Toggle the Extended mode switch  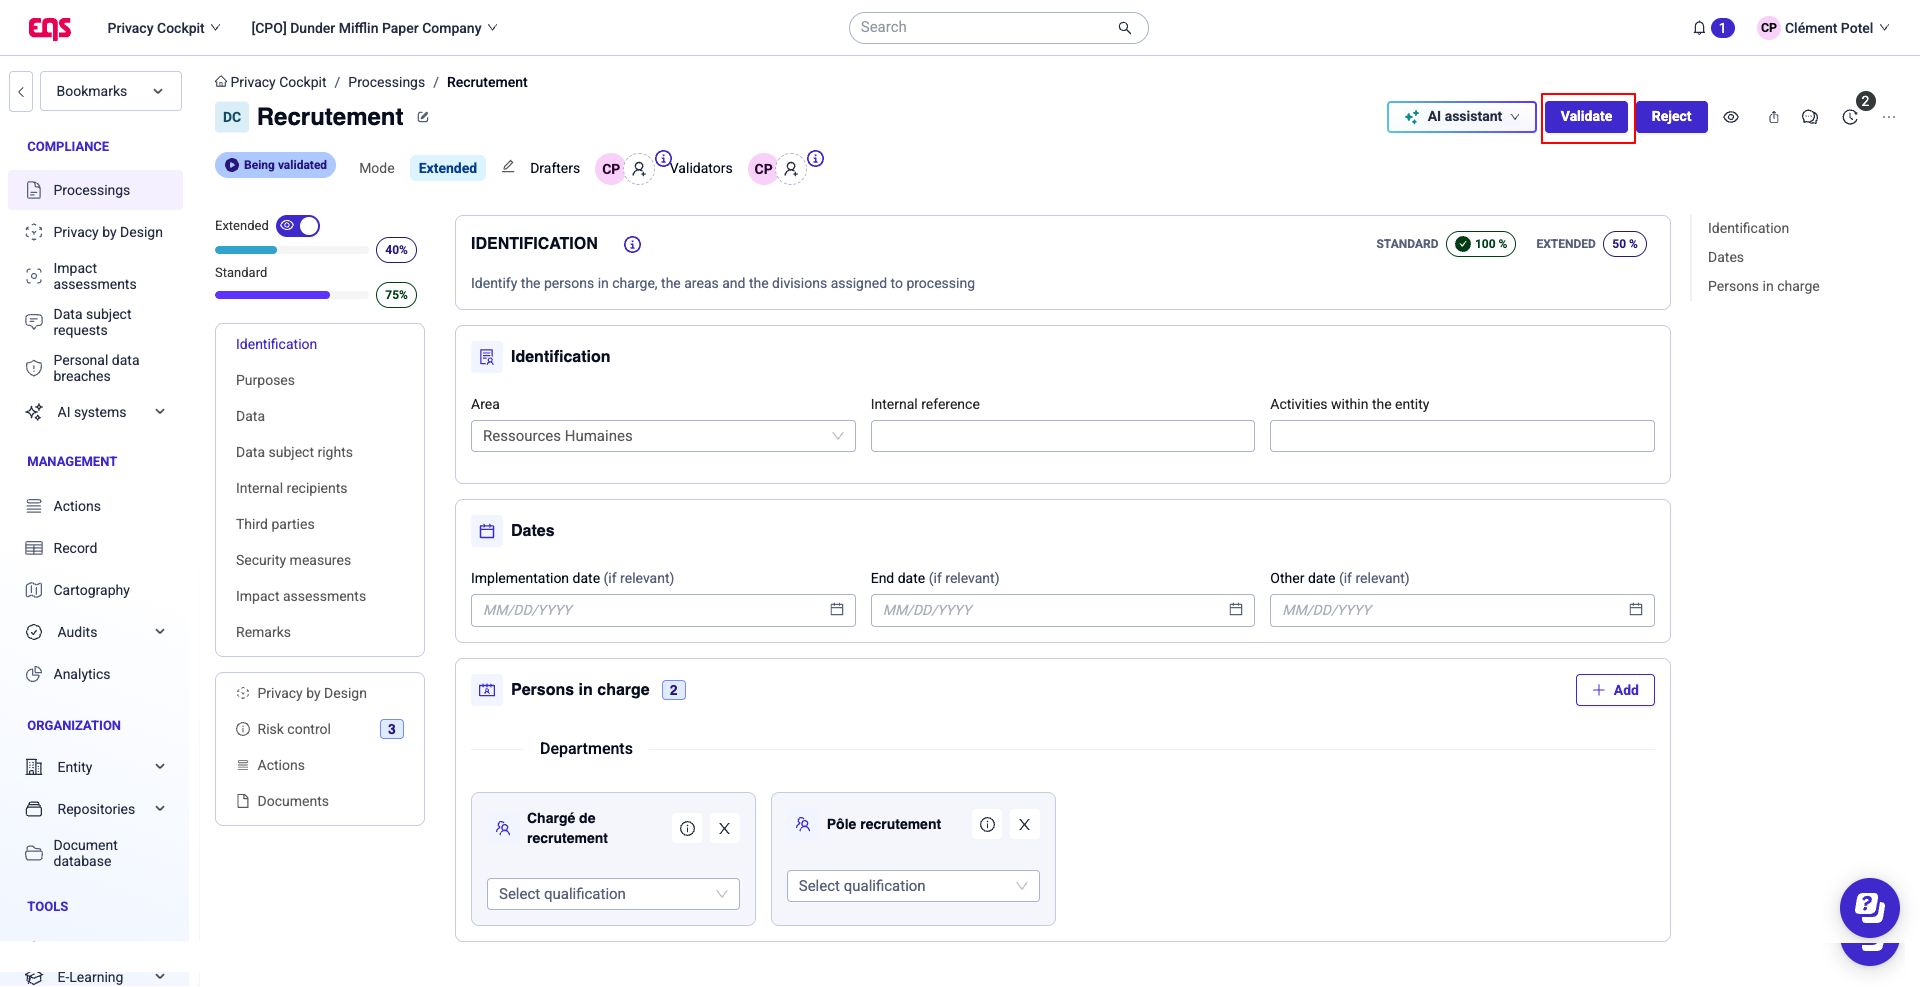[298, 226]
